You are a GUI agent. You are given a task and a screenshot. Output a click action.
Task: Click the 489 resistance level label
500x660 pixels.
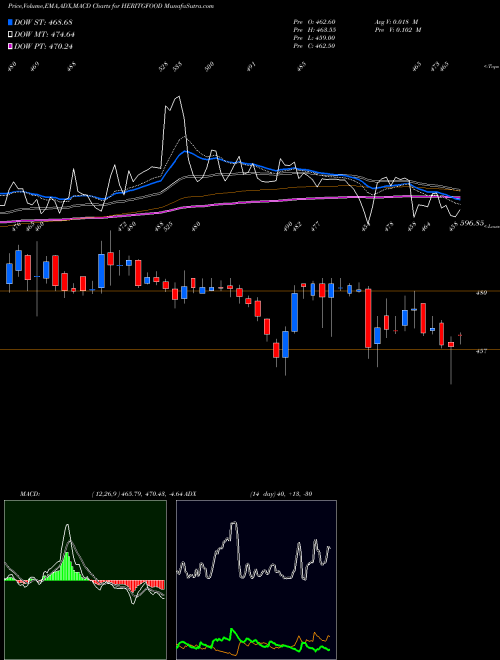click(x=481, y=293)
